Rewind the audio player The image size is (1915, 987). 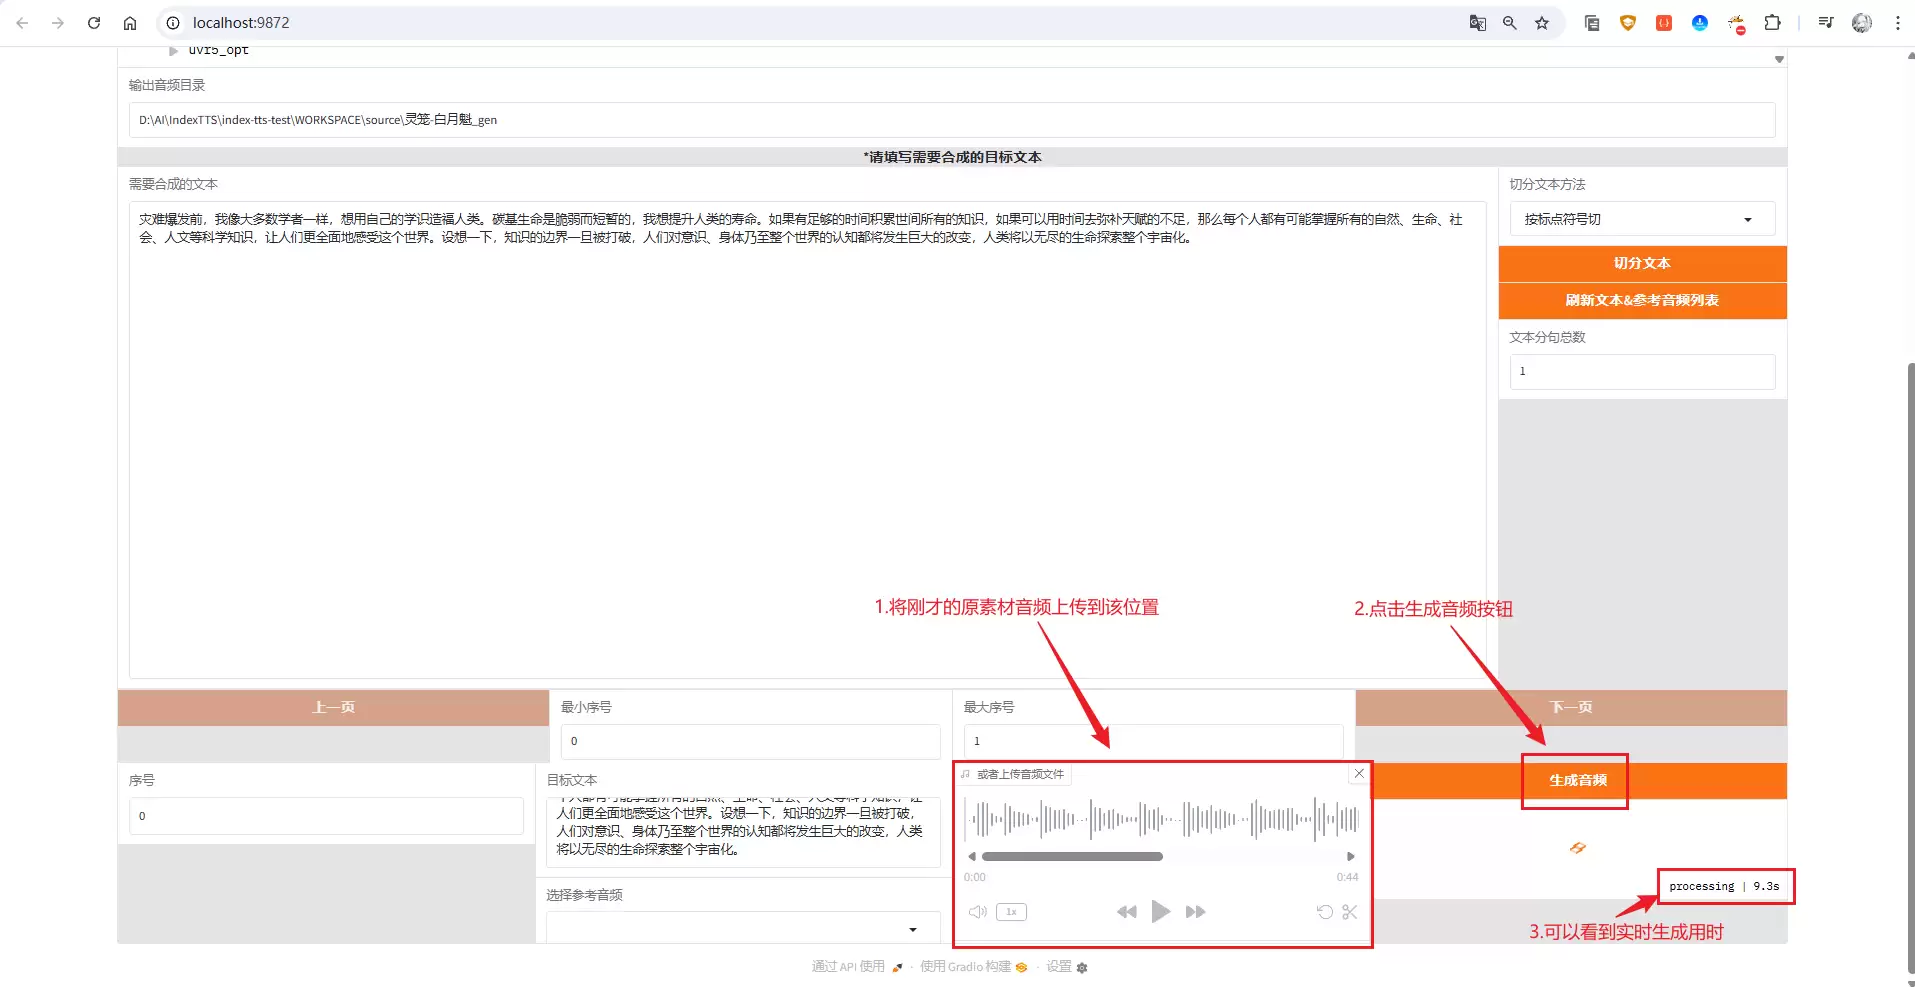click(1126, 911)
